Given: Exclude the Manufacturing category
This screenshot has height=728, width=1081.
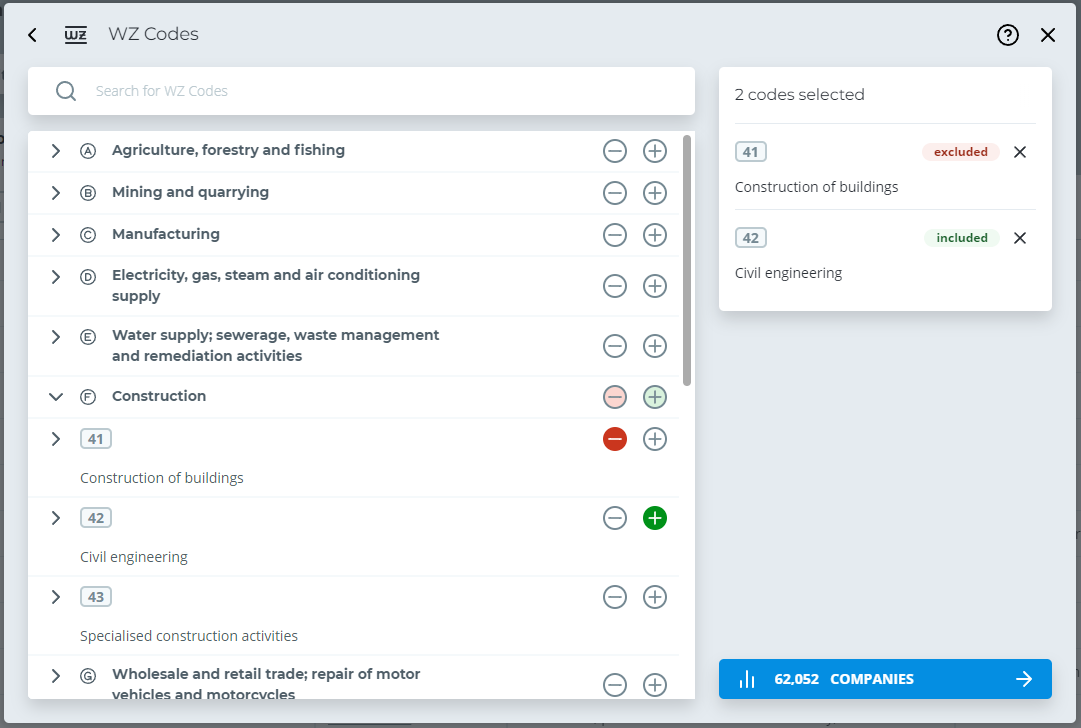Looking at the screenshot, I should click(615, 235).
